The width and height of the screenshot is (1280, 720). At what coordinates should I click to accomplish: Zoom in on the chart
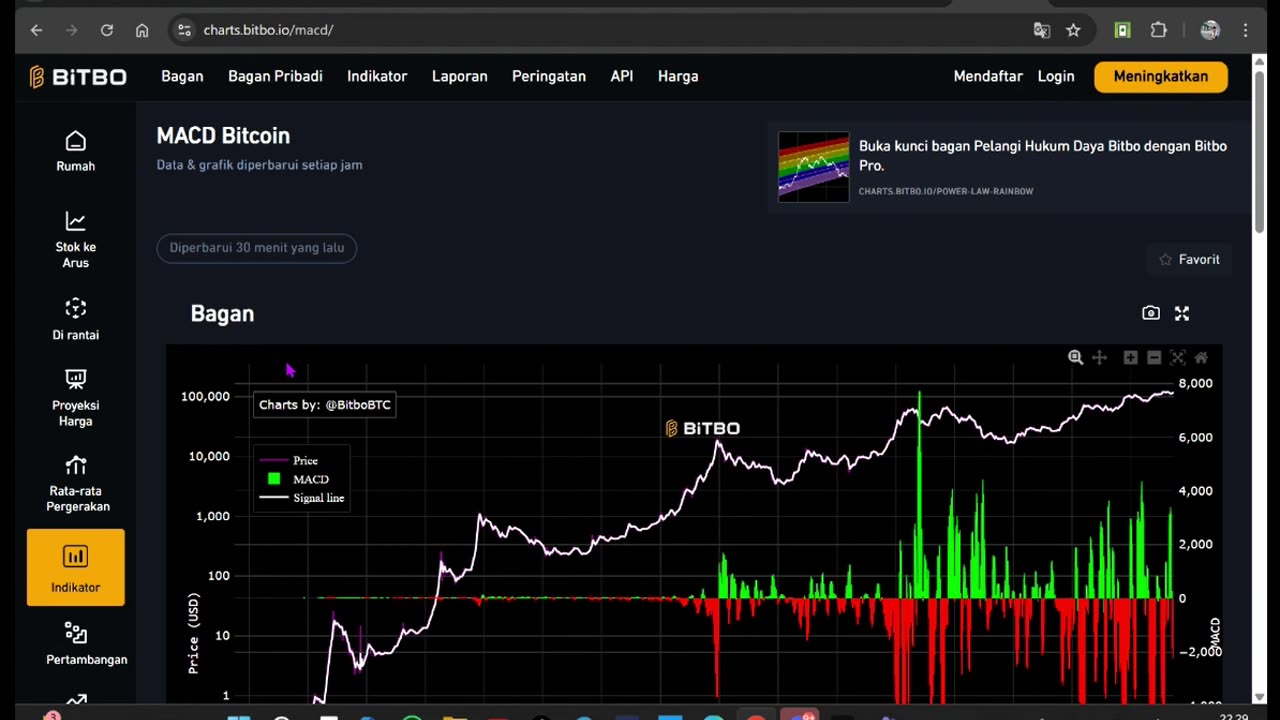click(x=1131, y=357)
